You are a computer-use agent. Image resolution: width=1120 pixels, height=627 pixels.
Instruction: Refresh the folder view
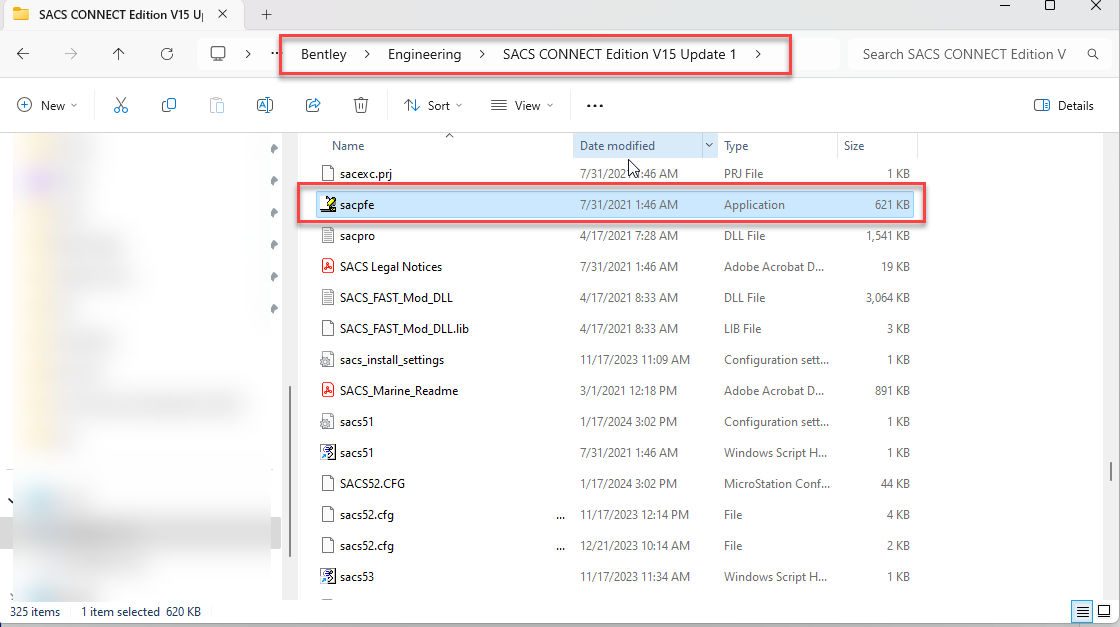coord(166,54)
